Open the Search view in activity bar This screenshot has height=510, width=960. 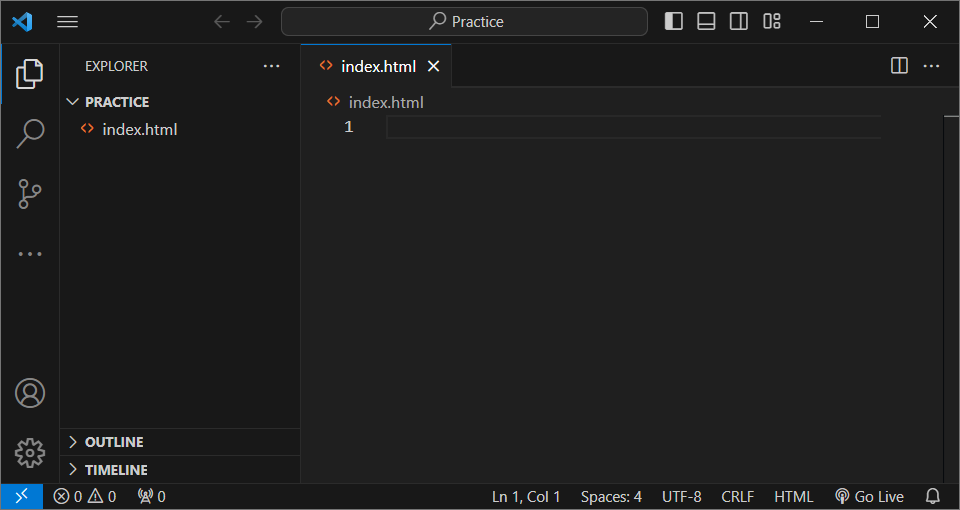(29, 133)
